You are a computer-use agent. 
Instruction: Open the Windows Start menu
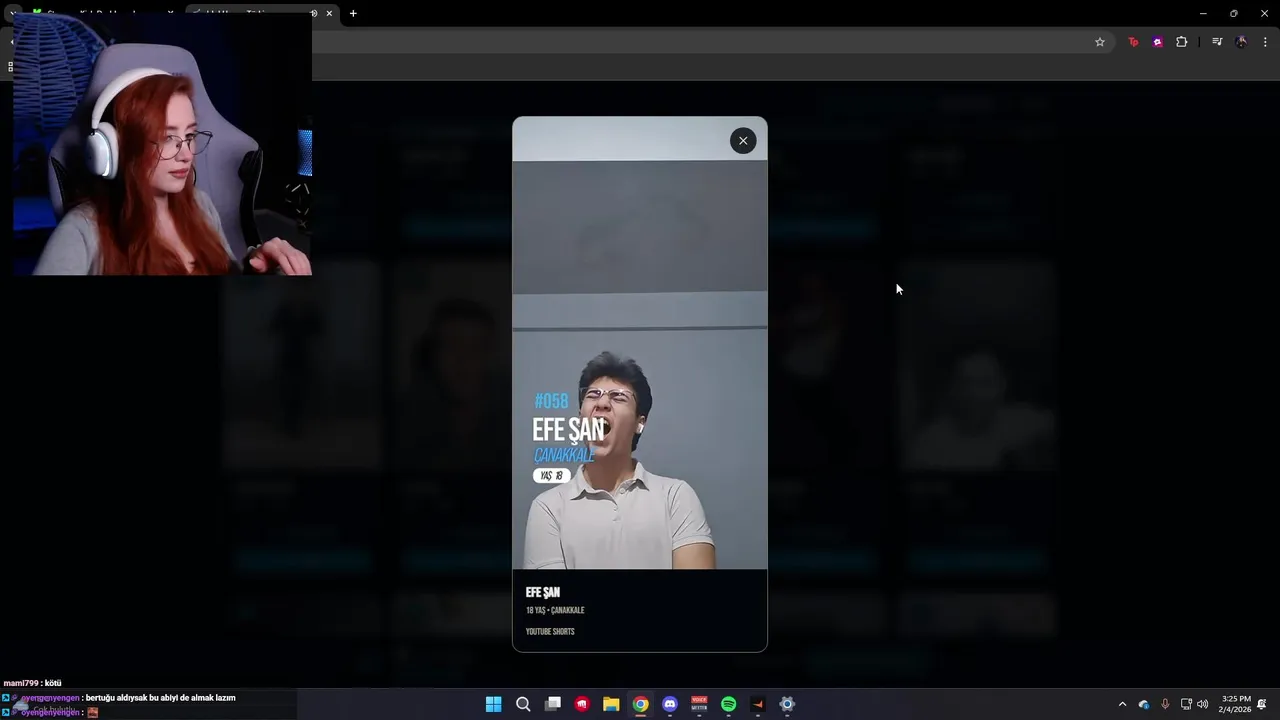[x=494, y=704]
